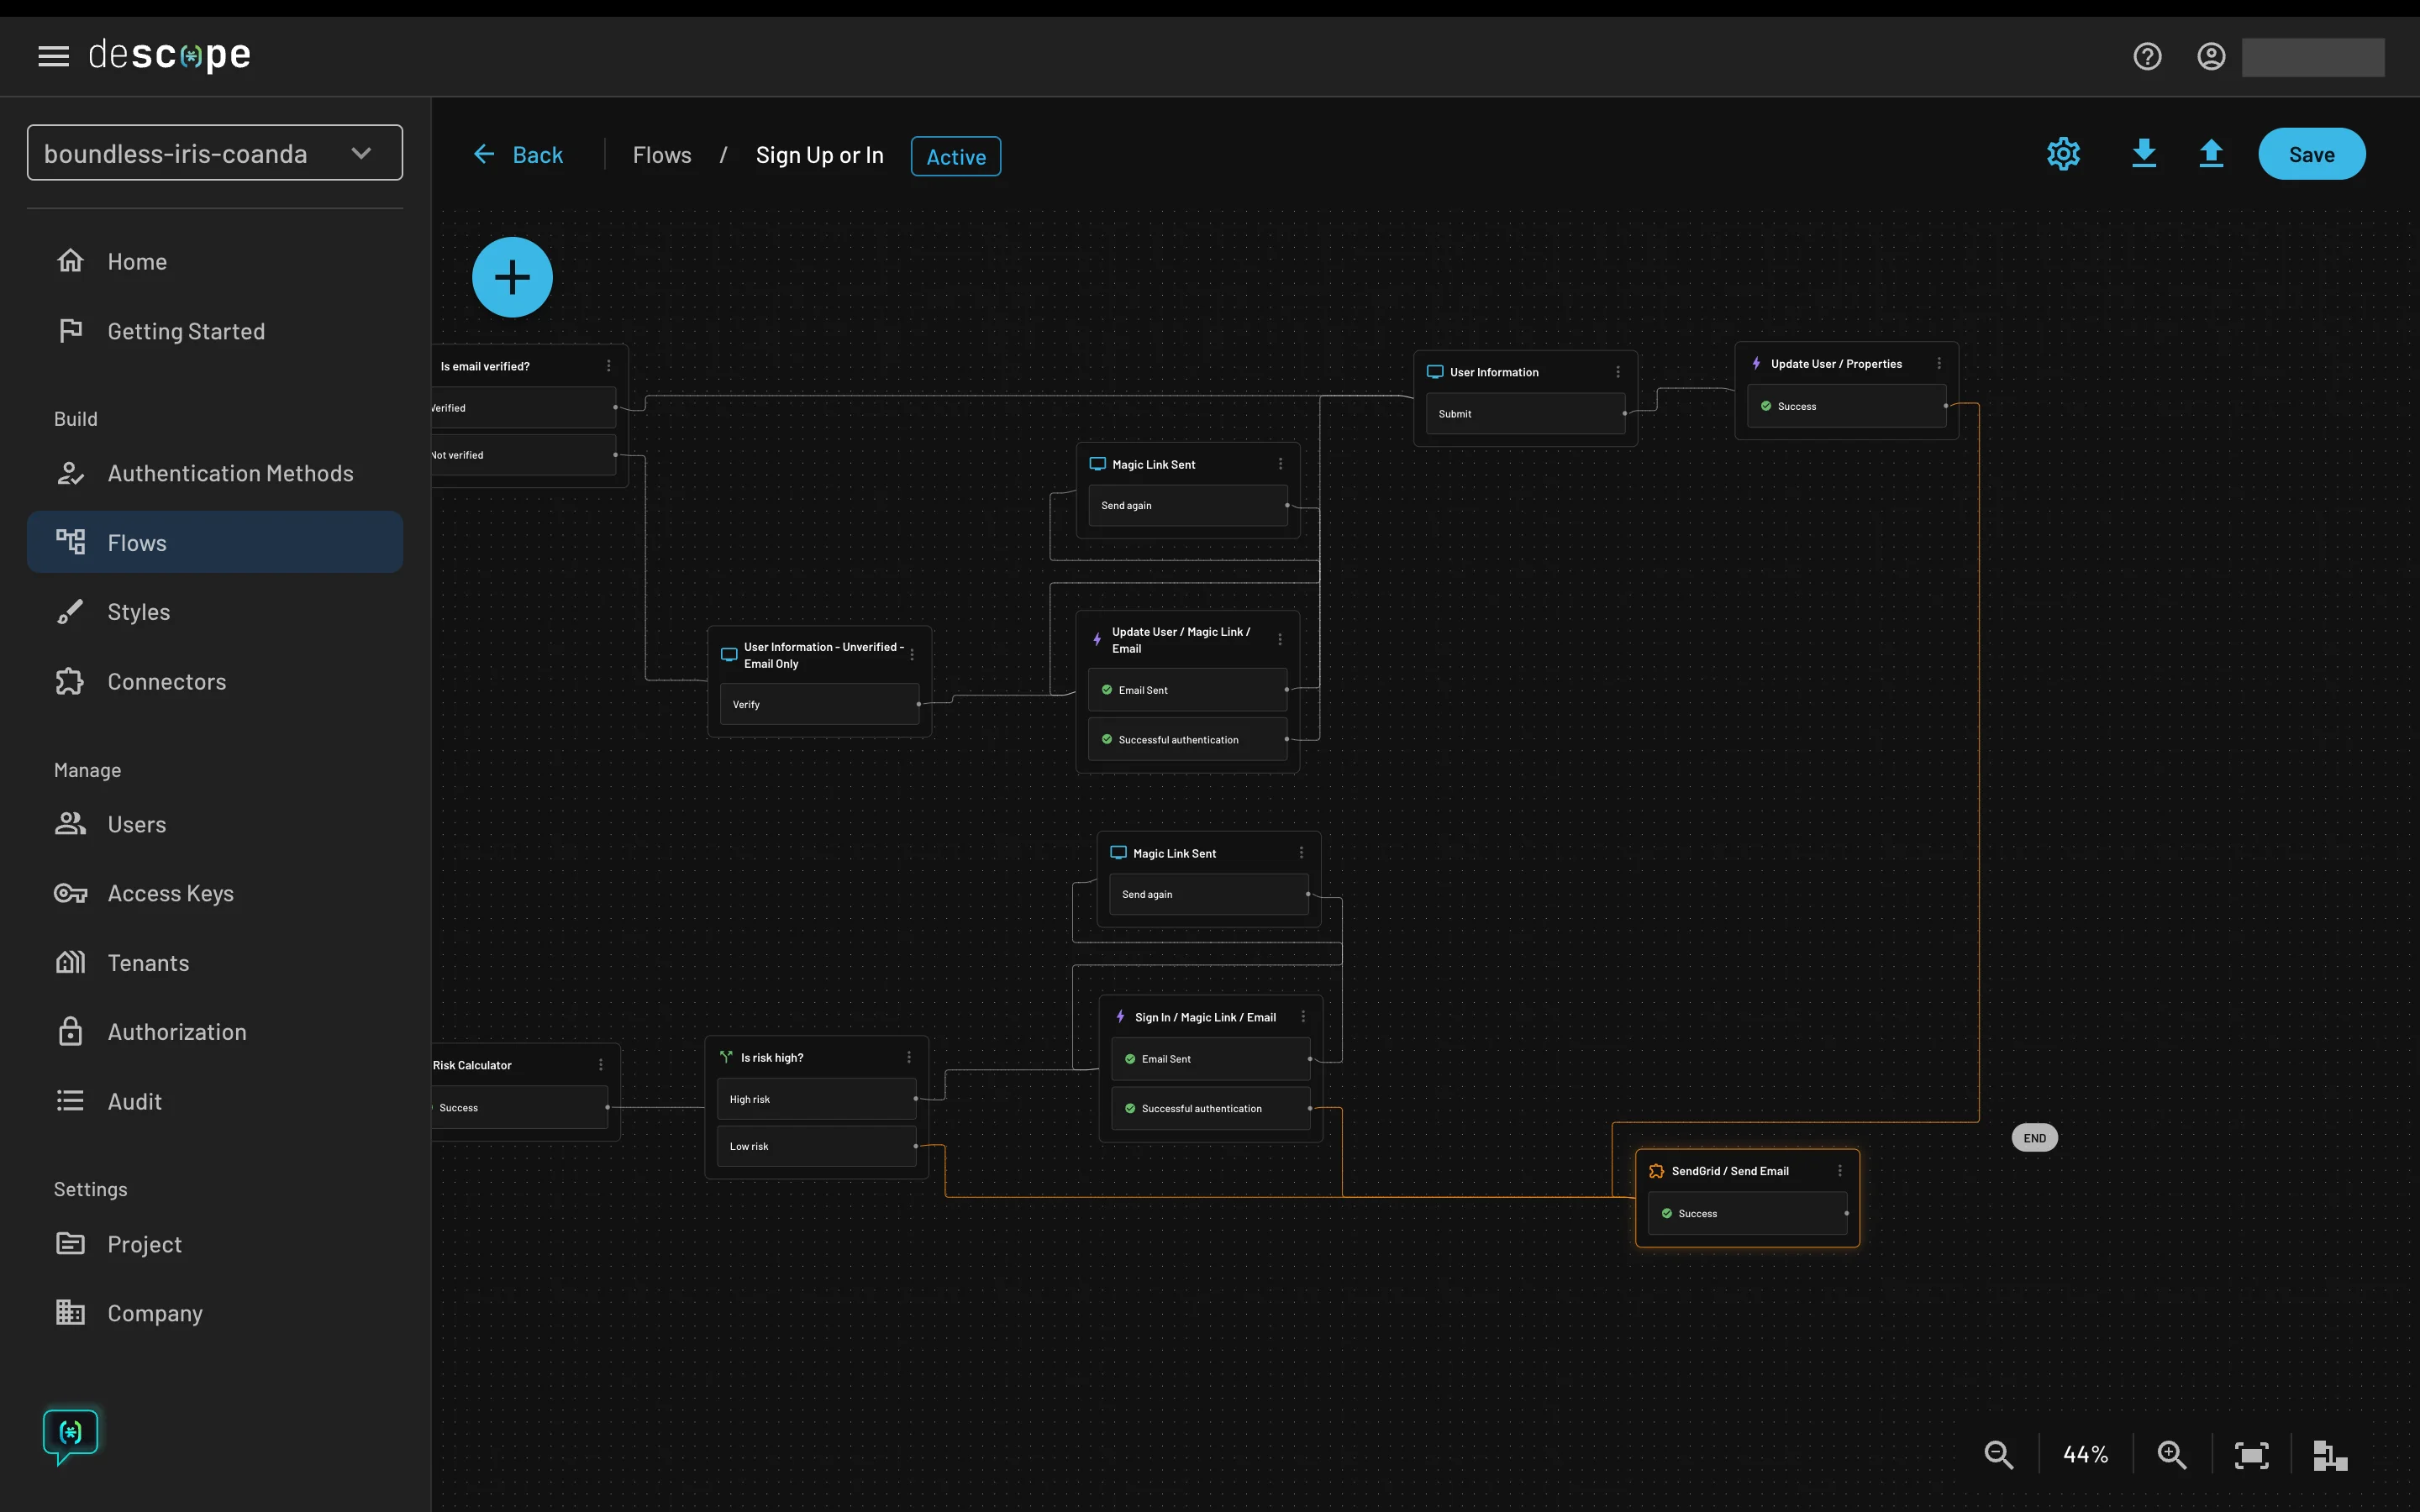This screenshot has width=2420, height=1512.
Task: Expand the boundless-iris-coanda project dropdown
Action: click(359, 151)
